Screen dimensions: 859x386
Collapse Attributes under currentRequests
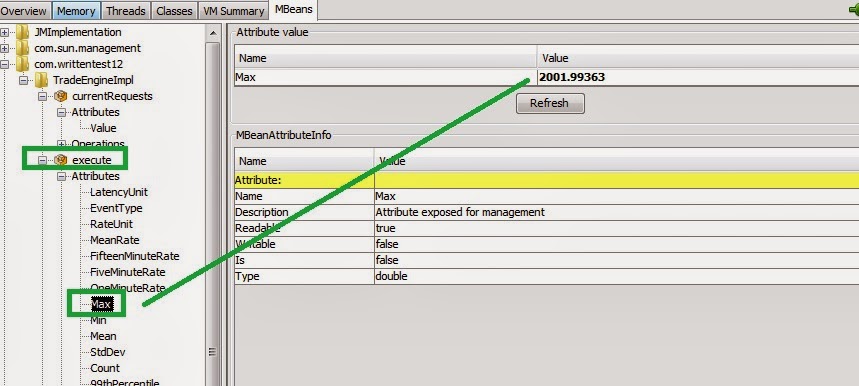point(61,112)
